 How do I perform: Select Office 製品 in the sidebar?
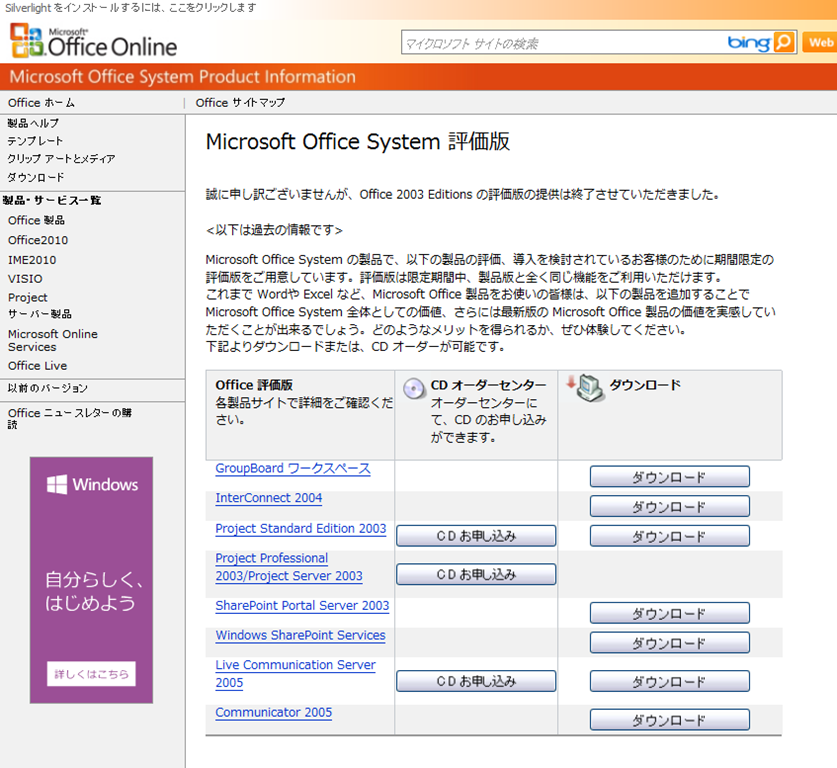36,220
